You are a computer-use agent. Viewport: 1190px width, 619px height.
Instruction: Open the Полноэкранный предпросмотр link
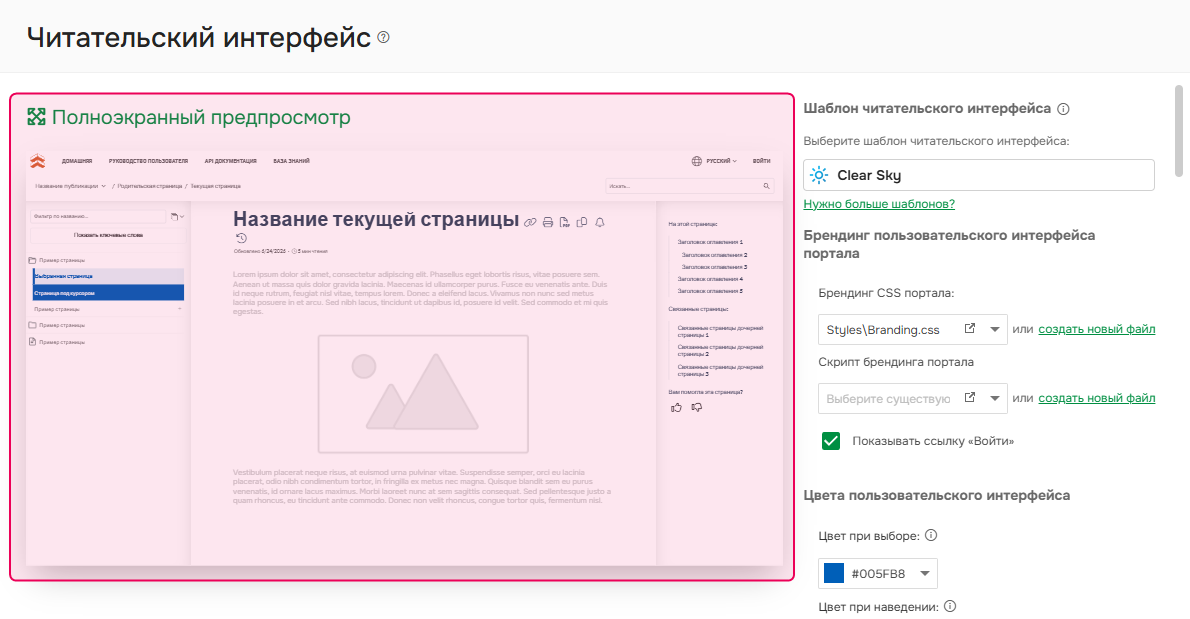coord(201,117)
